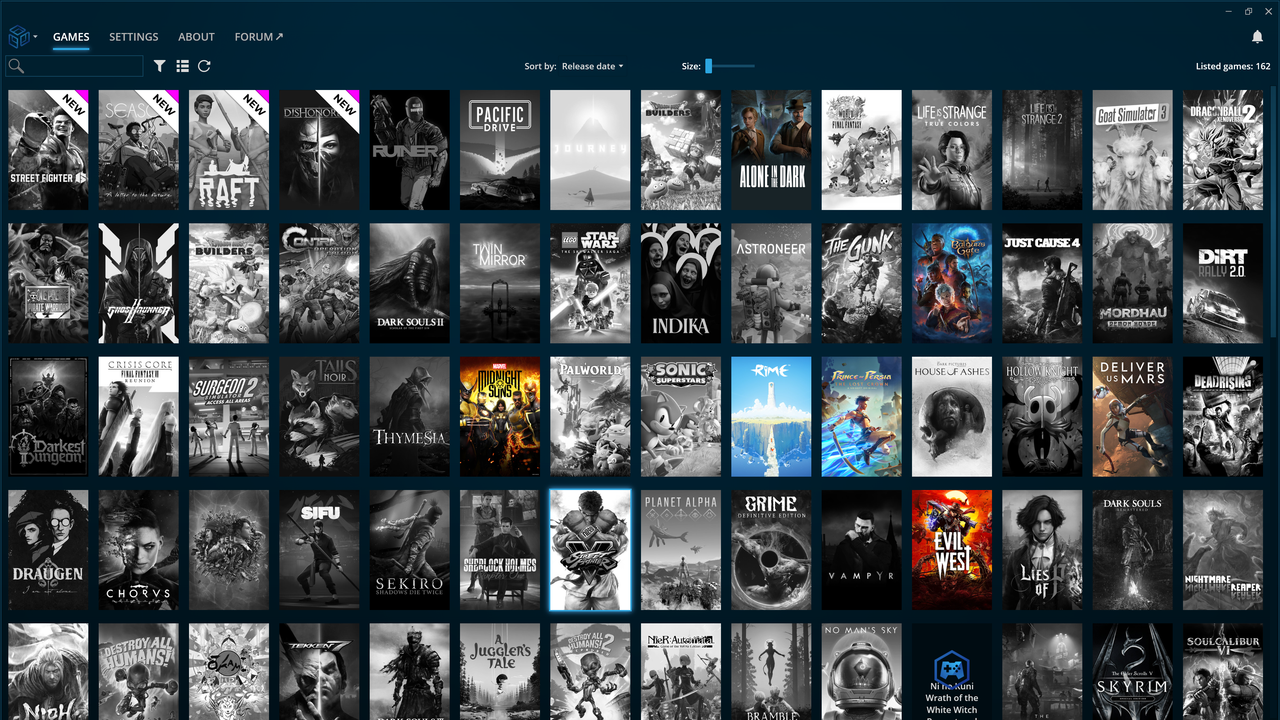
Task: Open the filter funnel icon
Action: (160, 66)
